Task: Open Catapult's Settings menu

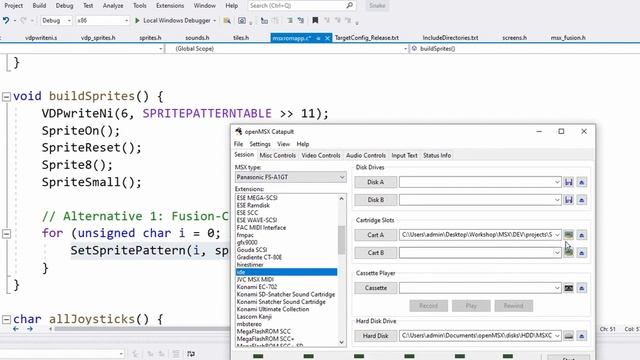Action: pos(260,144)
